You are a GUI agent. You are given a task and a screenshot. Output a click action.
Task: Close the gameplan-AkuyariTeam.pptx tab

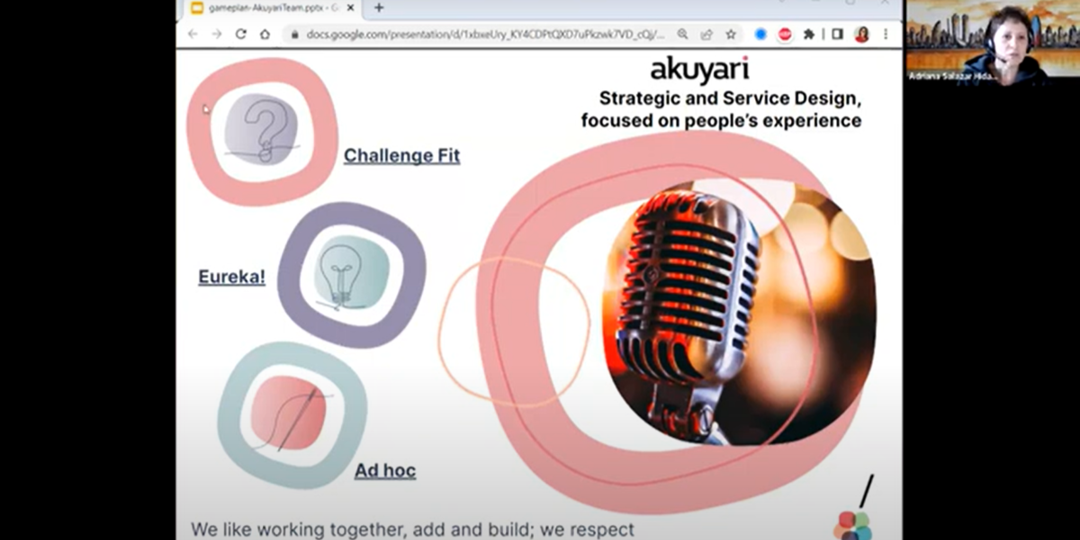click(352, 8)
